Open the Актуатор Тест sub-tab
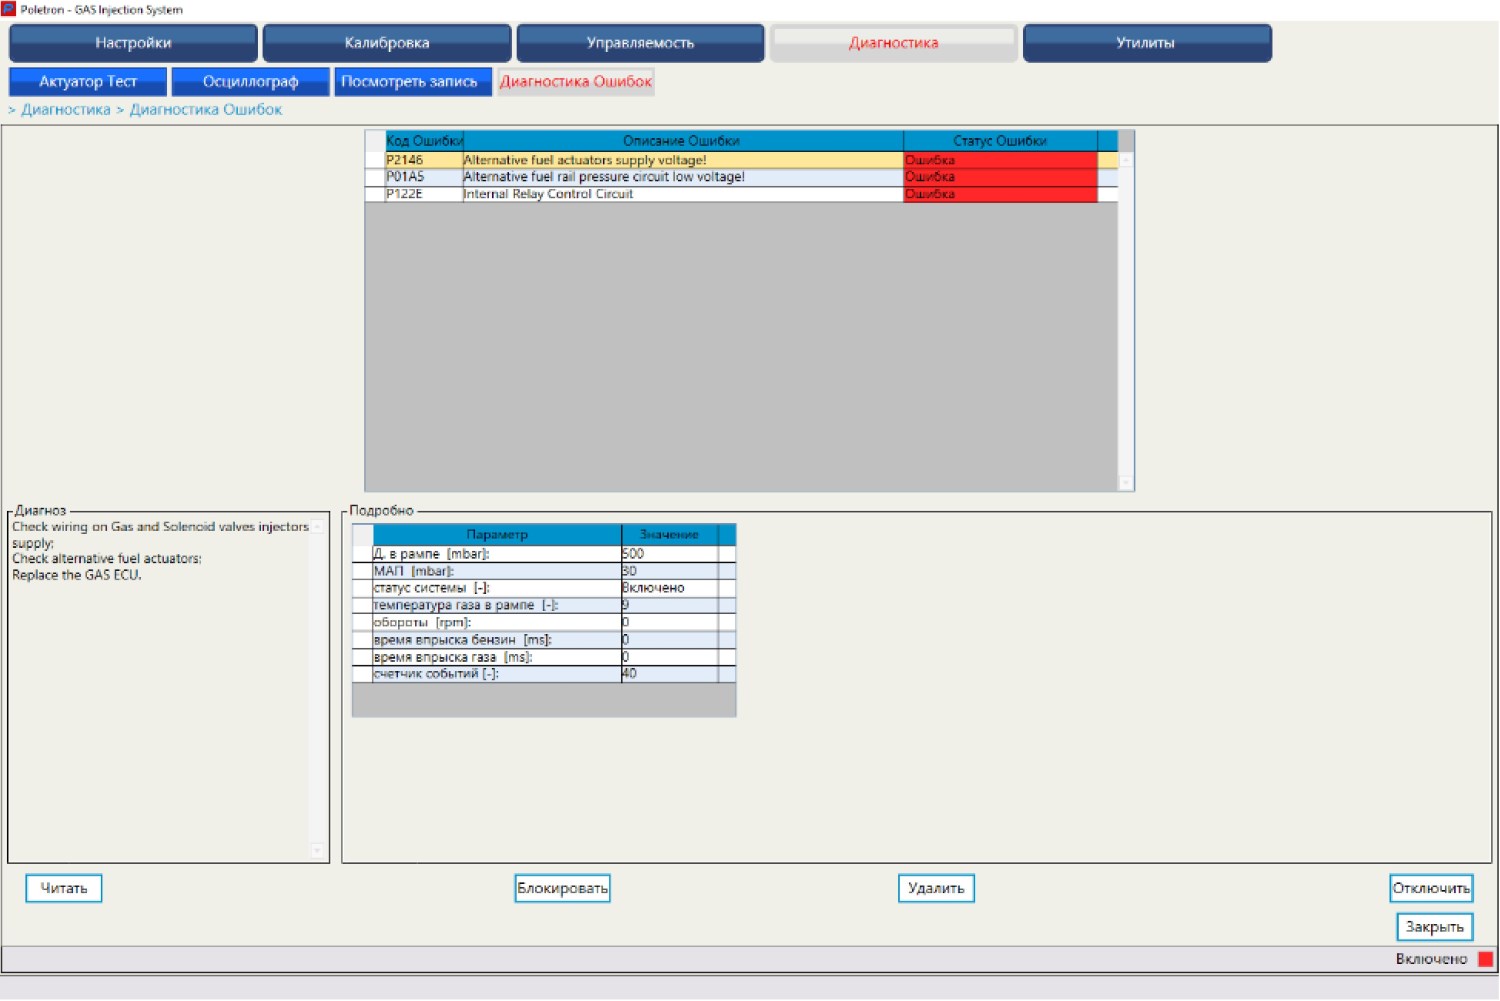Image resolution: width=1500 pixels, height=1001 pixels. click(x=88, y=81)
